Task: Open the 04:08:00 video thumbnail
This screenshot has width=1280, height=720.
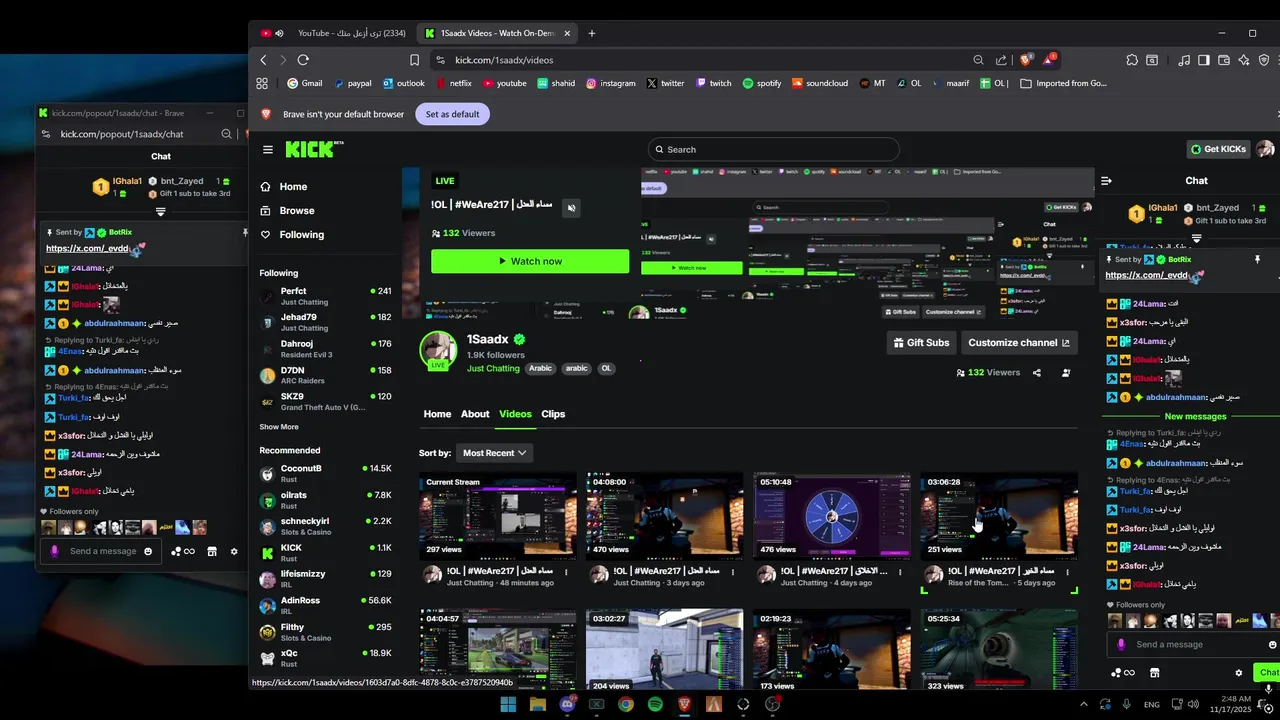Action: (664, 515)
